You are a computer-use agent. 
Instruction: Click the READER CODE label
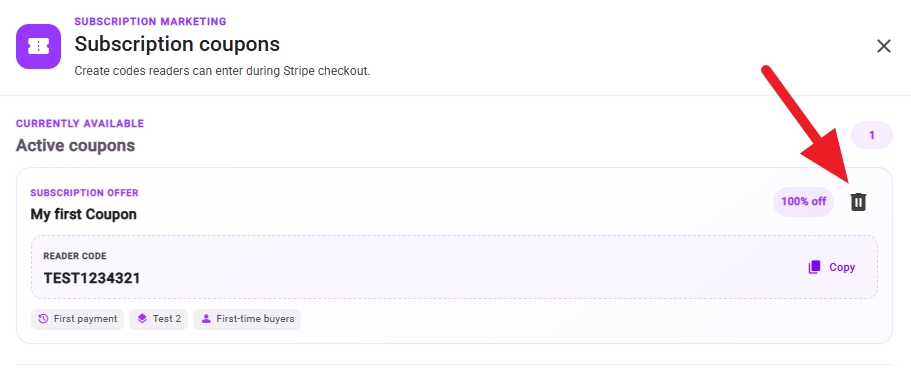tap(75, 256)
